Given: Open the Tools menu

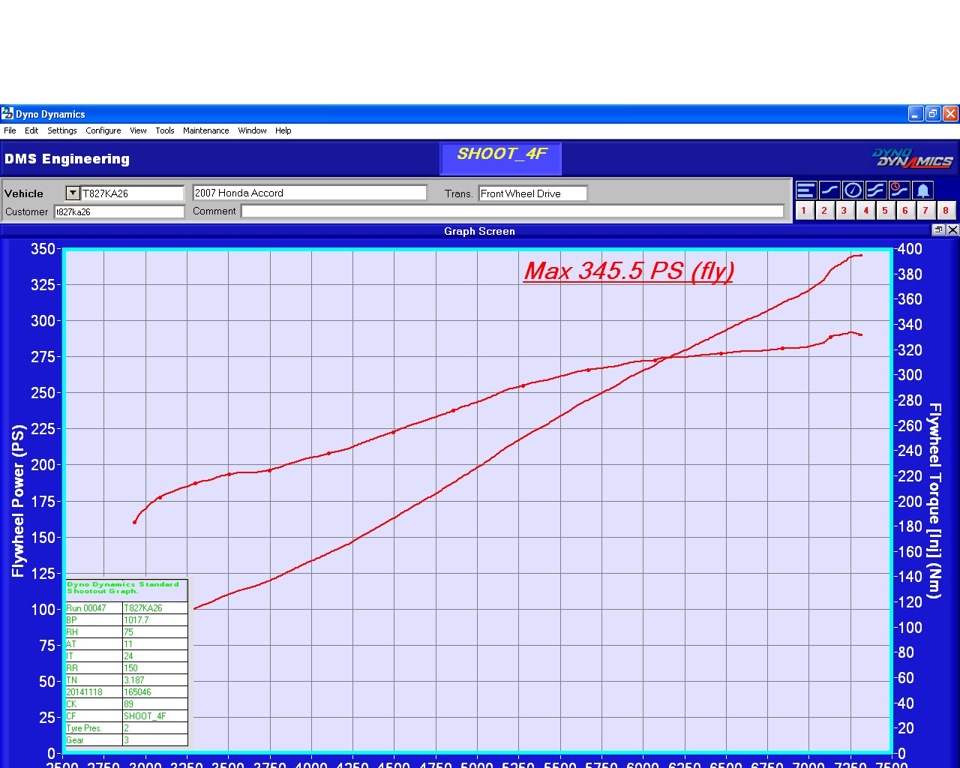Looking at the screenshot, I should pyautogui.click(x=165, y=130).
